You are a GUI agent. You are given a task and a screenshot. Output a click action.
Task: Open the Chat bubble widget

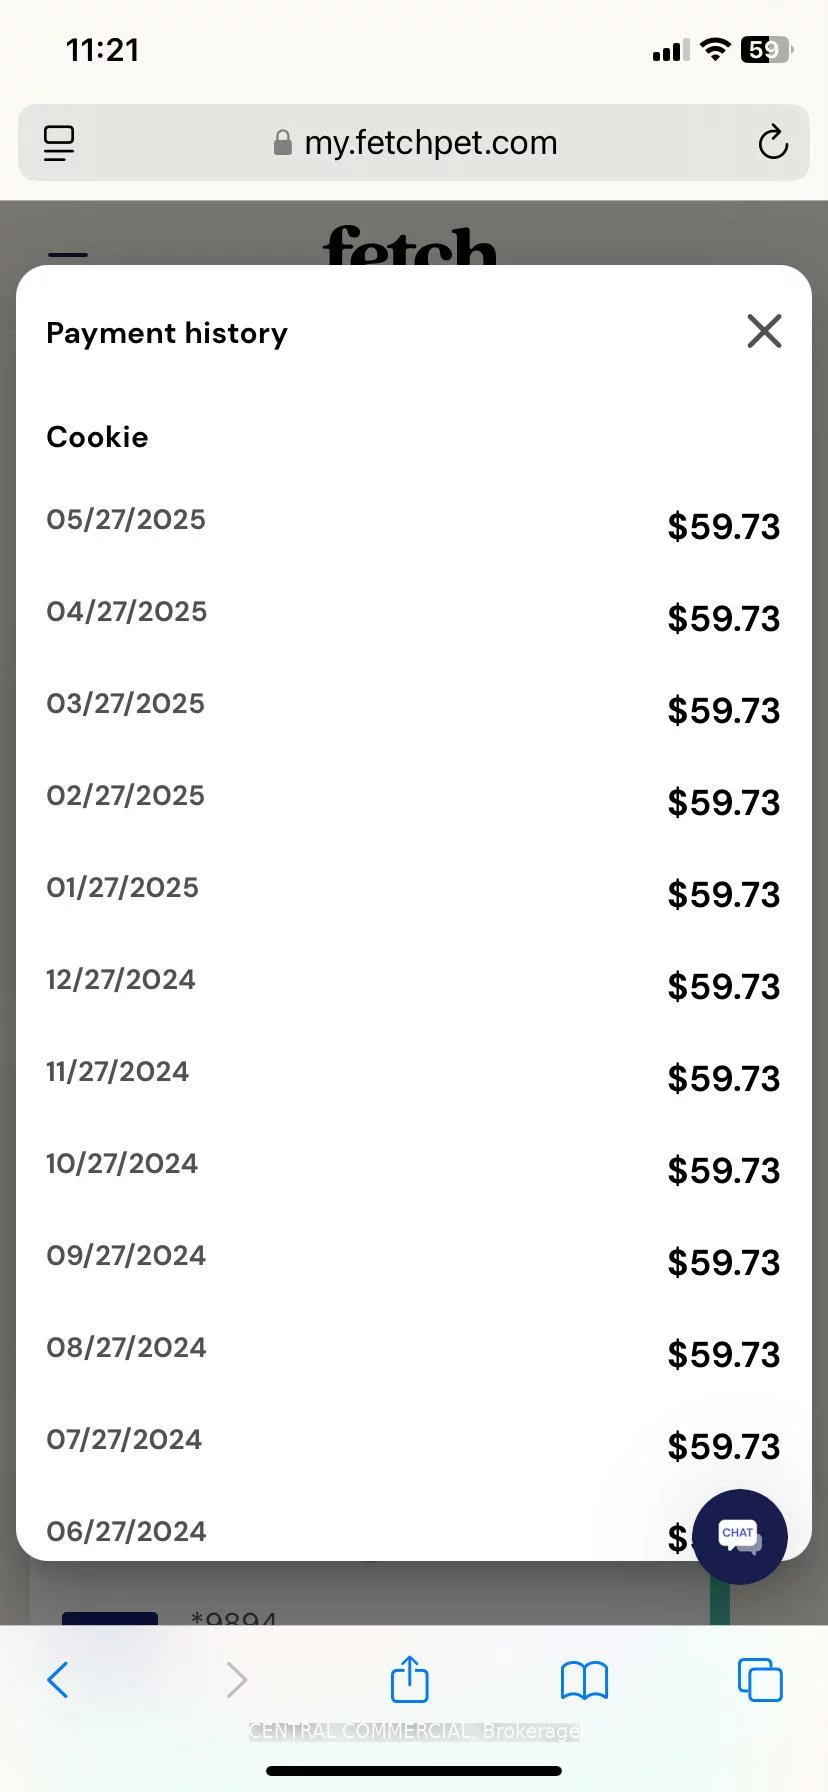click(x=739, y=1537)
